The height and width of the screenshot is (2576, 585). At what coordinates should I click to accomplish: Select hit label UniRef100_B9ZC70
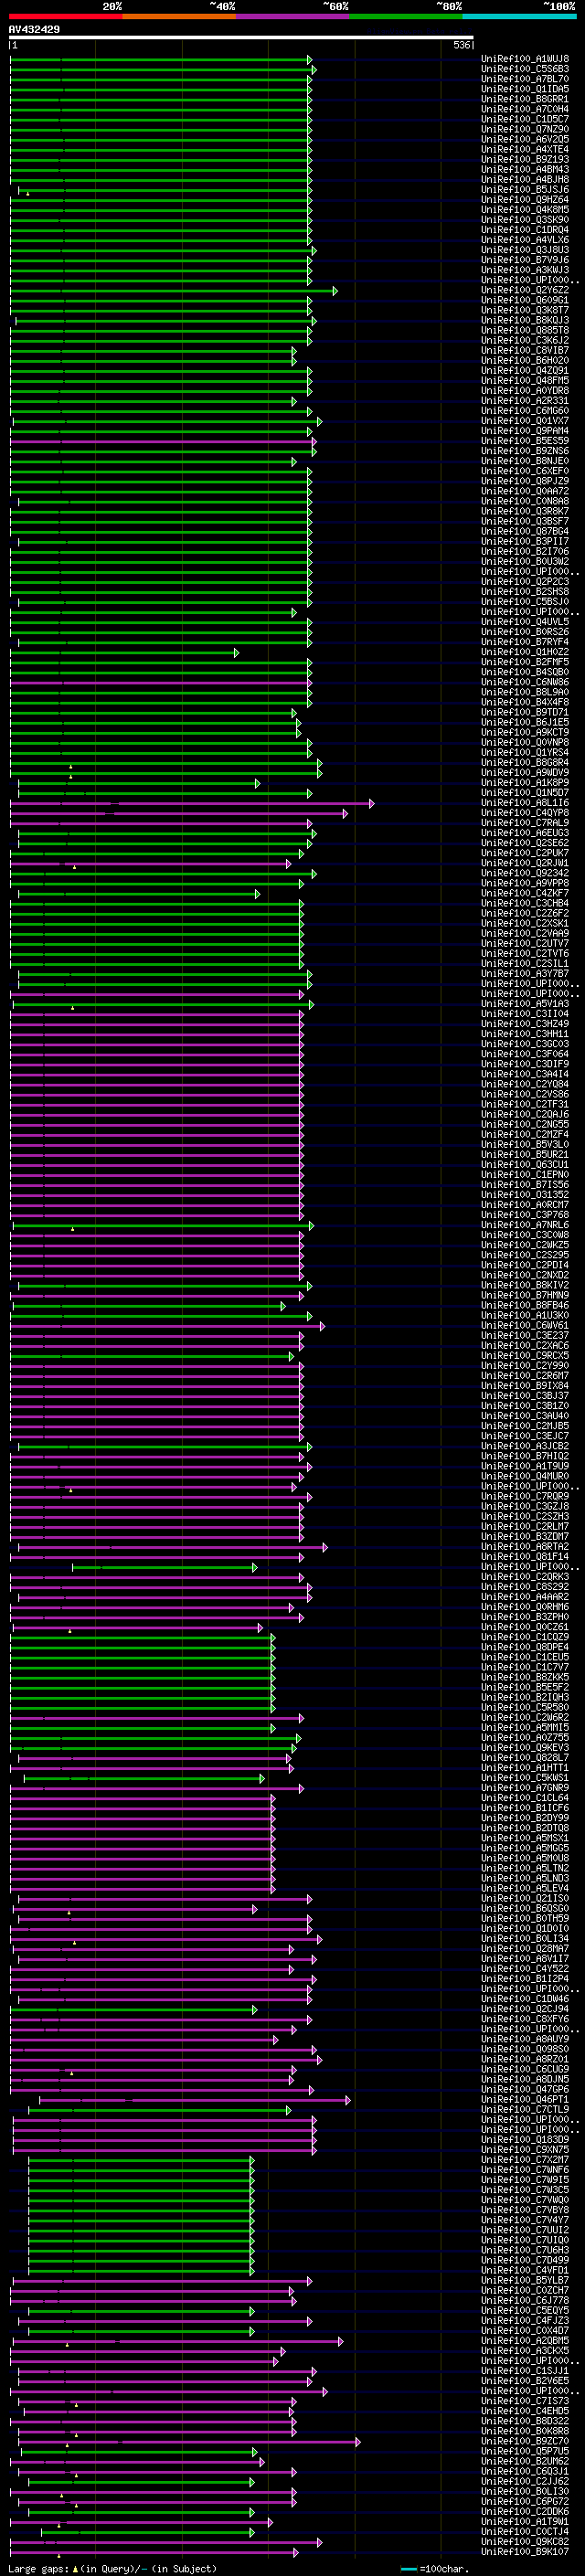(x=525, y=2441)
